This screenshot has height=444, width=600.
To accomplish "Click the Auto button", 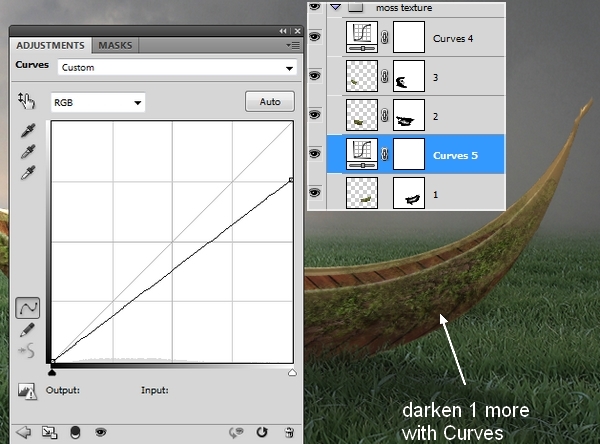I will (269, 102).
